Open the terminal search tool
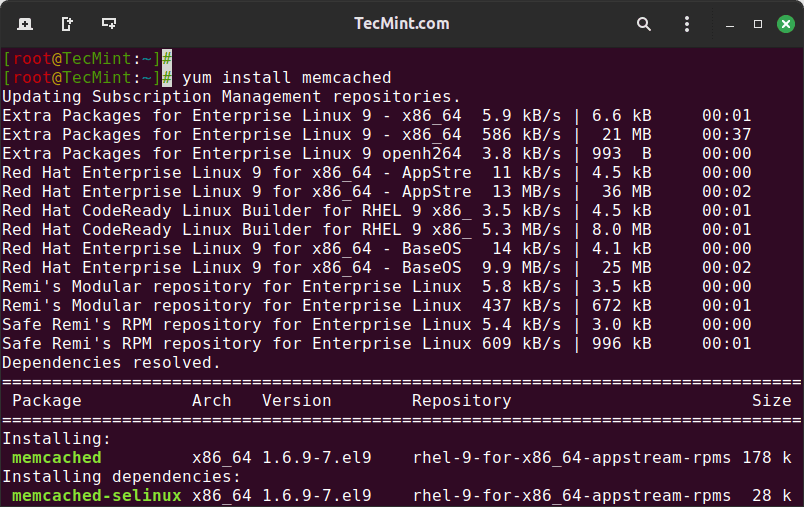Screen dimensions: 804x507 point(644,24)
